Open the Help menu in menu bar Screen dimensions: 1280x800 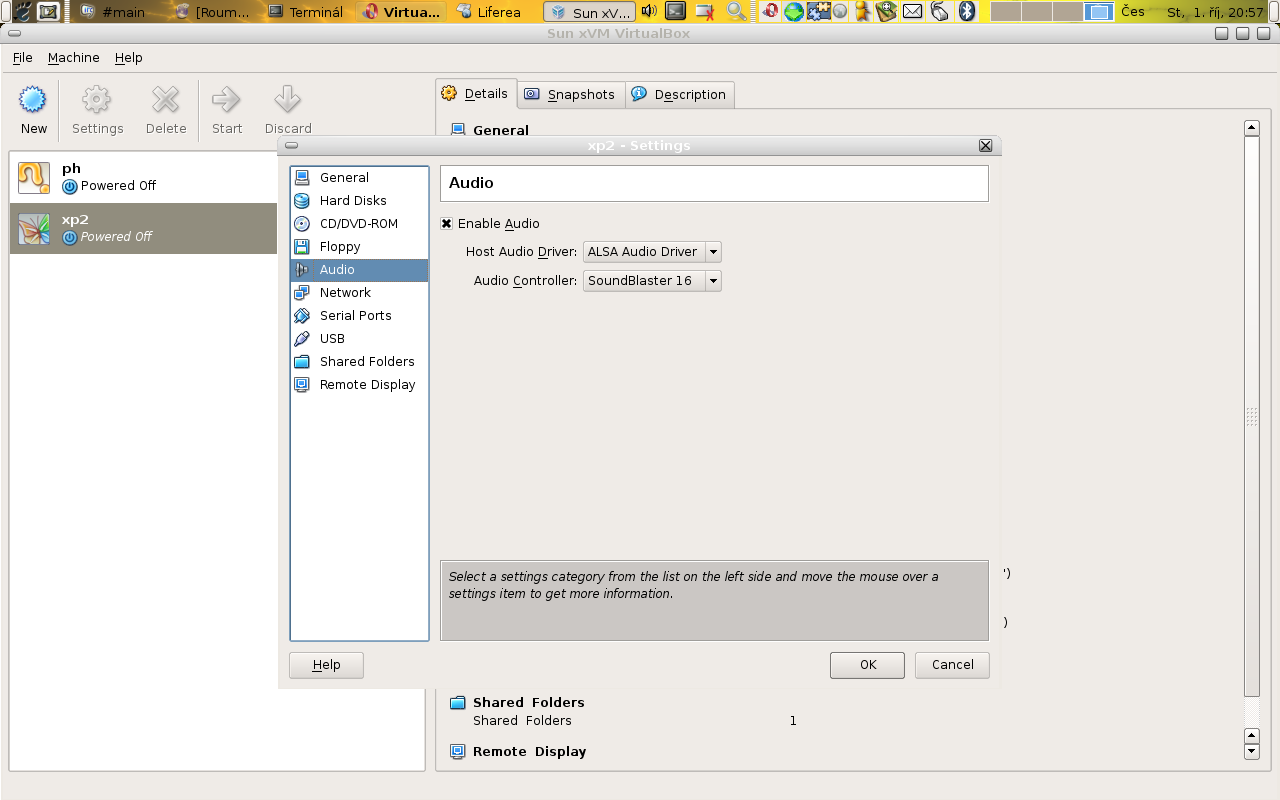(x=129, y=58)
